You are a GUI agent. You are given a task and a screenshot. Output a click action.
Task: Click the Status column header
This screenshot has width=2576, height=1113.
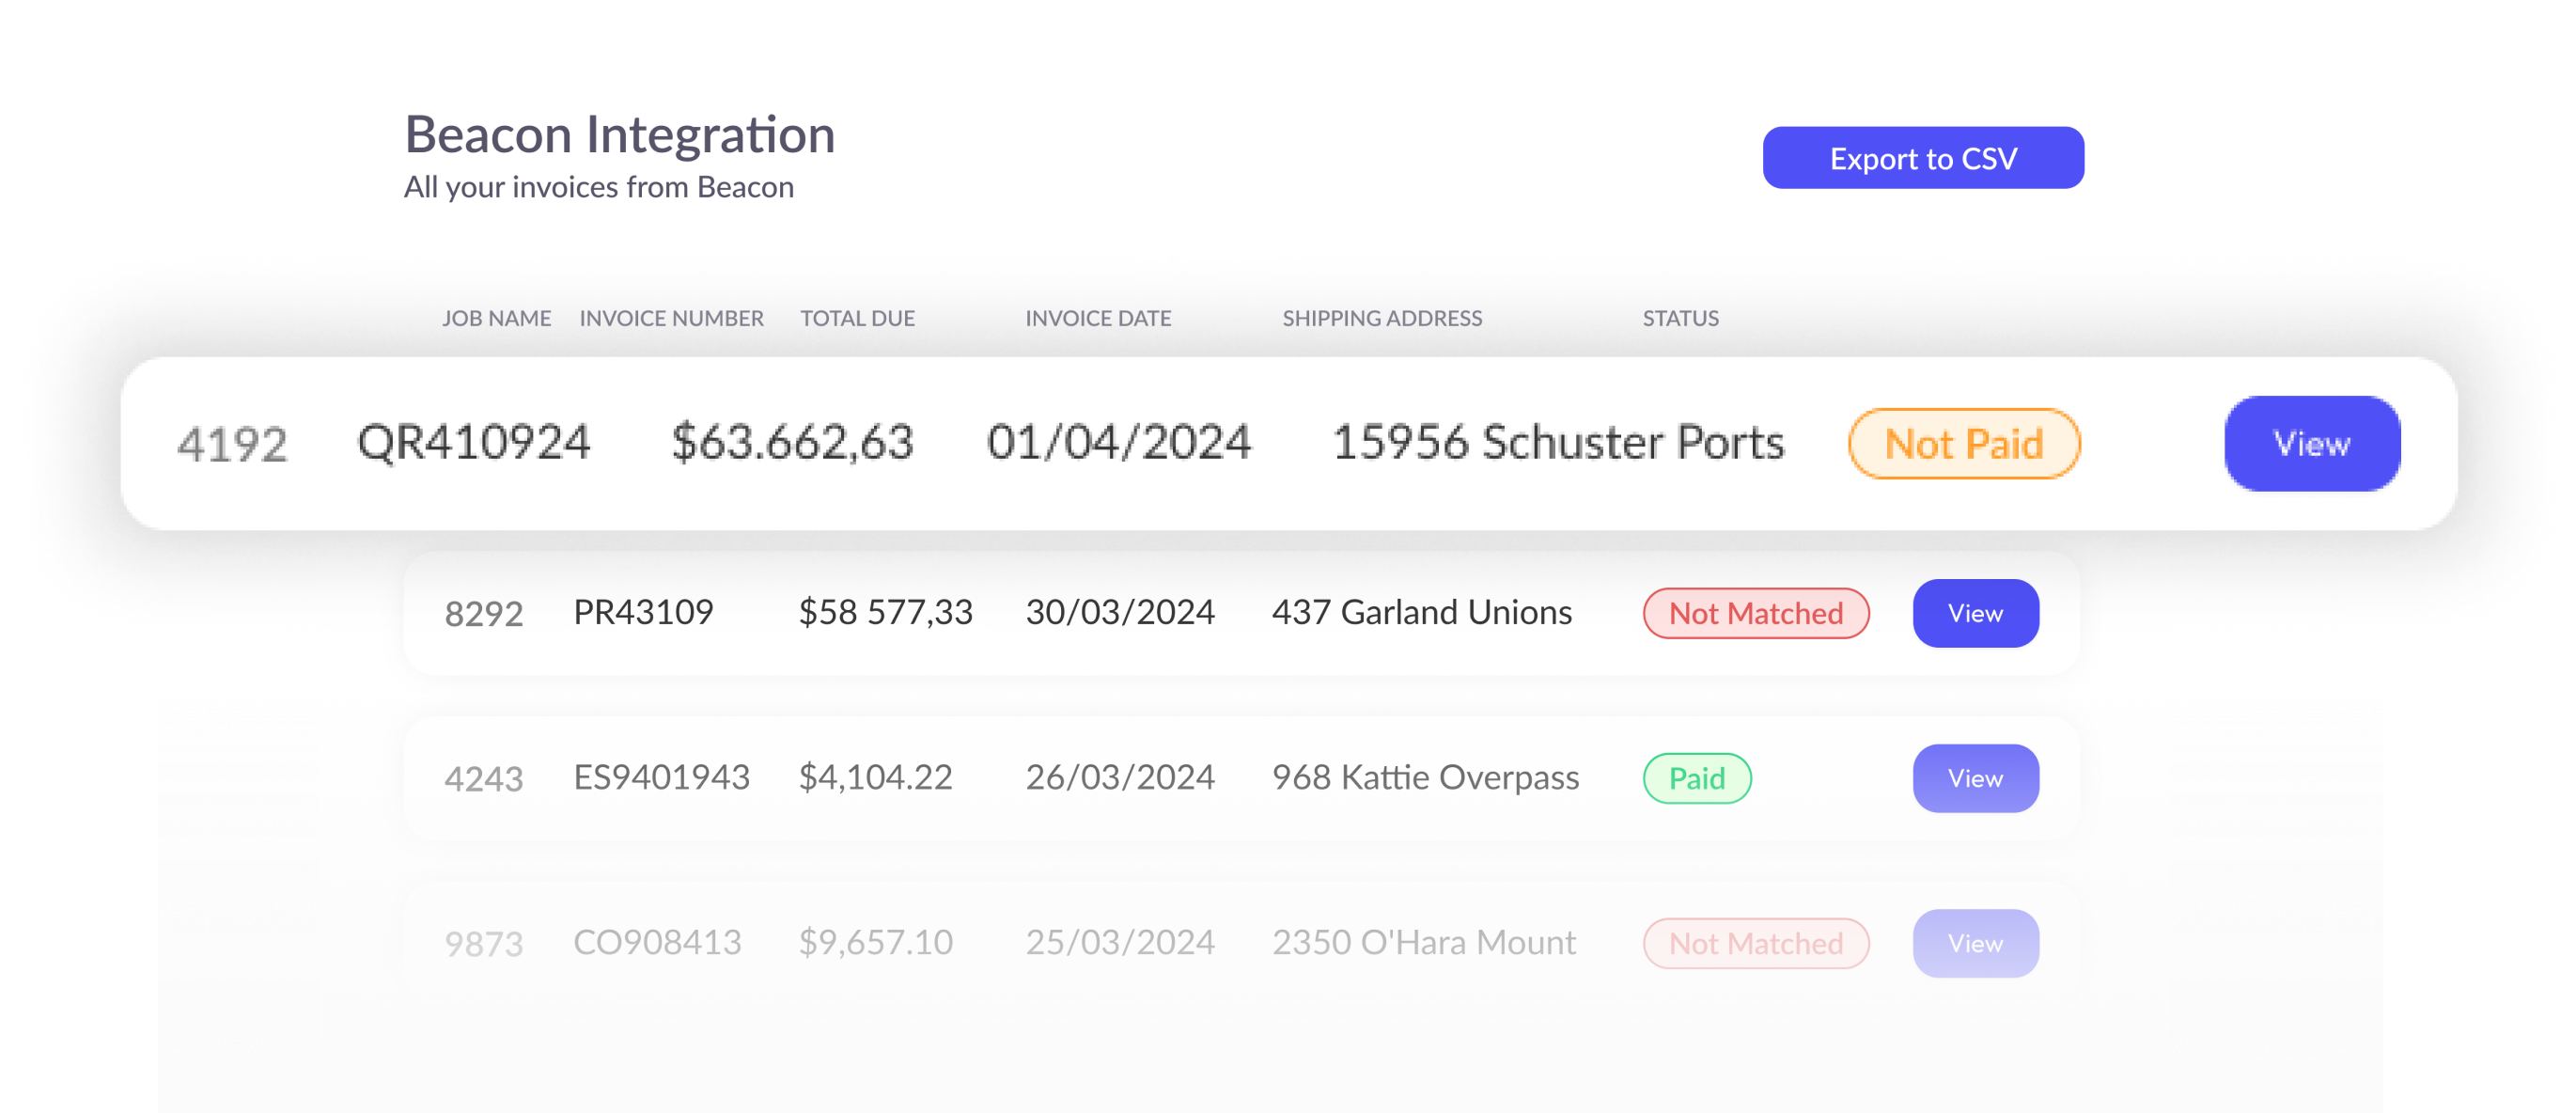pyautogui.click(x=1680, y=318)
